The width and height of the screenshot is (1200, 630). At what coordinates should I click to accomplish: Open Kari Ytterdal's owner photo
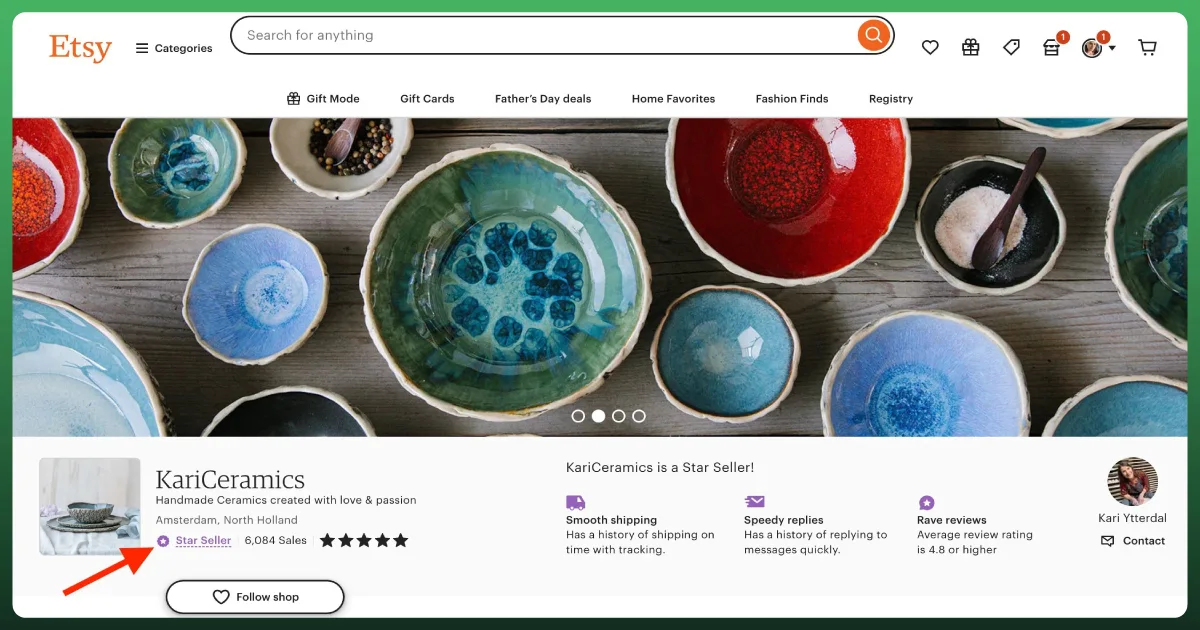(x=1132, y=482)
